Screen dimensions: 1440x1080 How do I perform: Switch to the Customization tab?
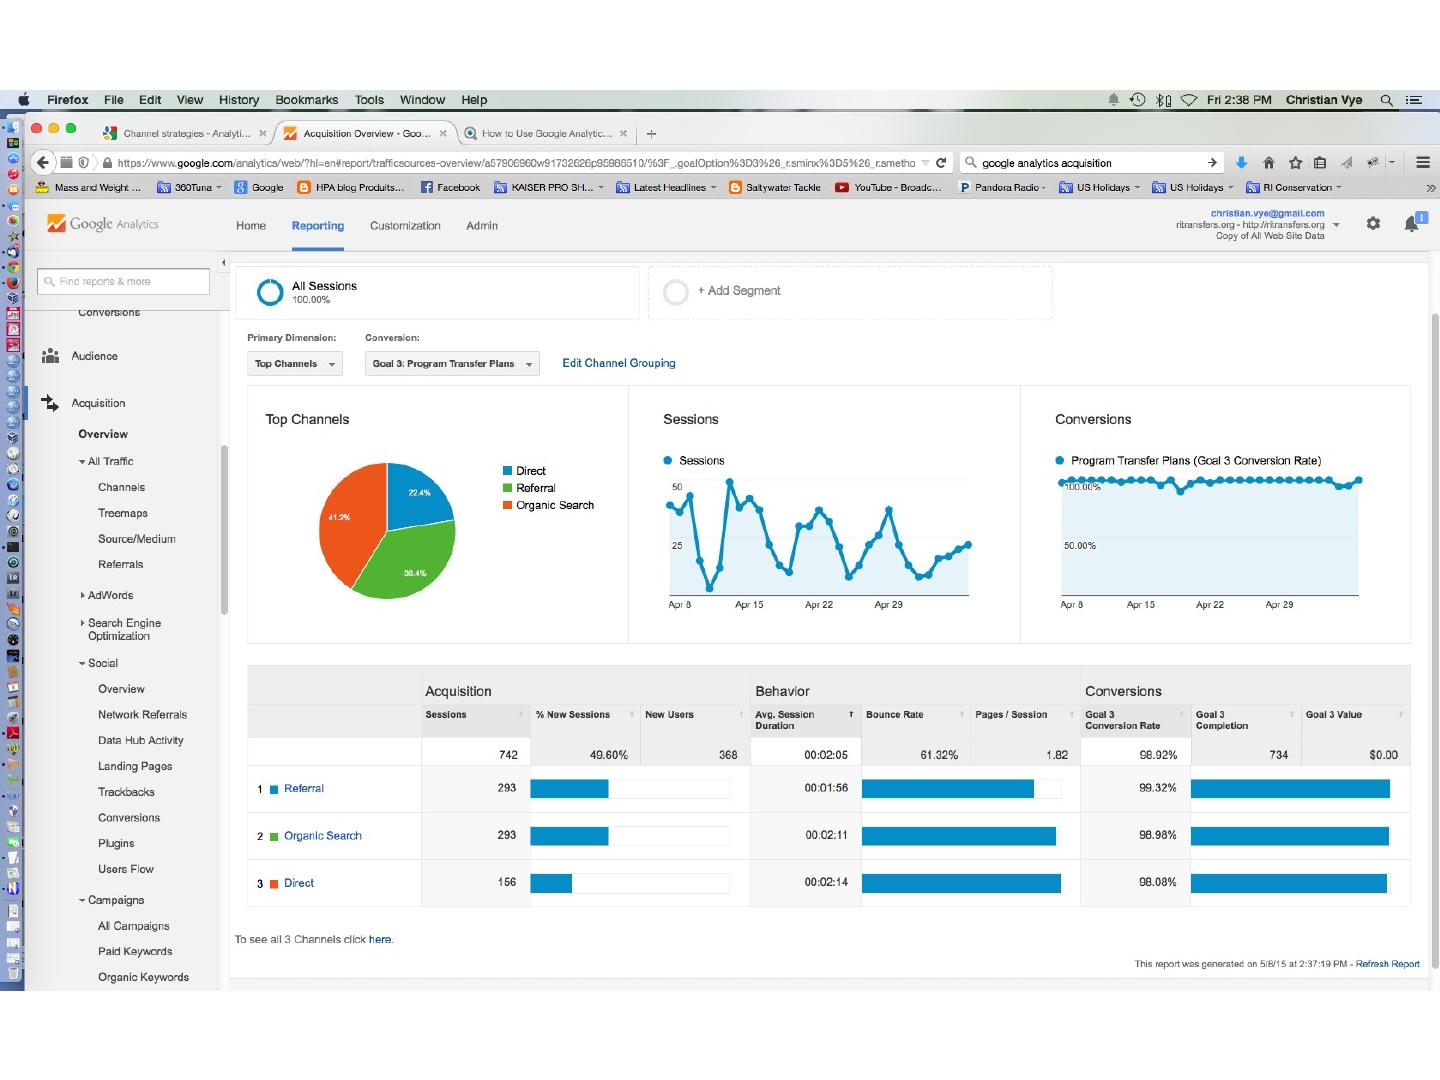405,226
